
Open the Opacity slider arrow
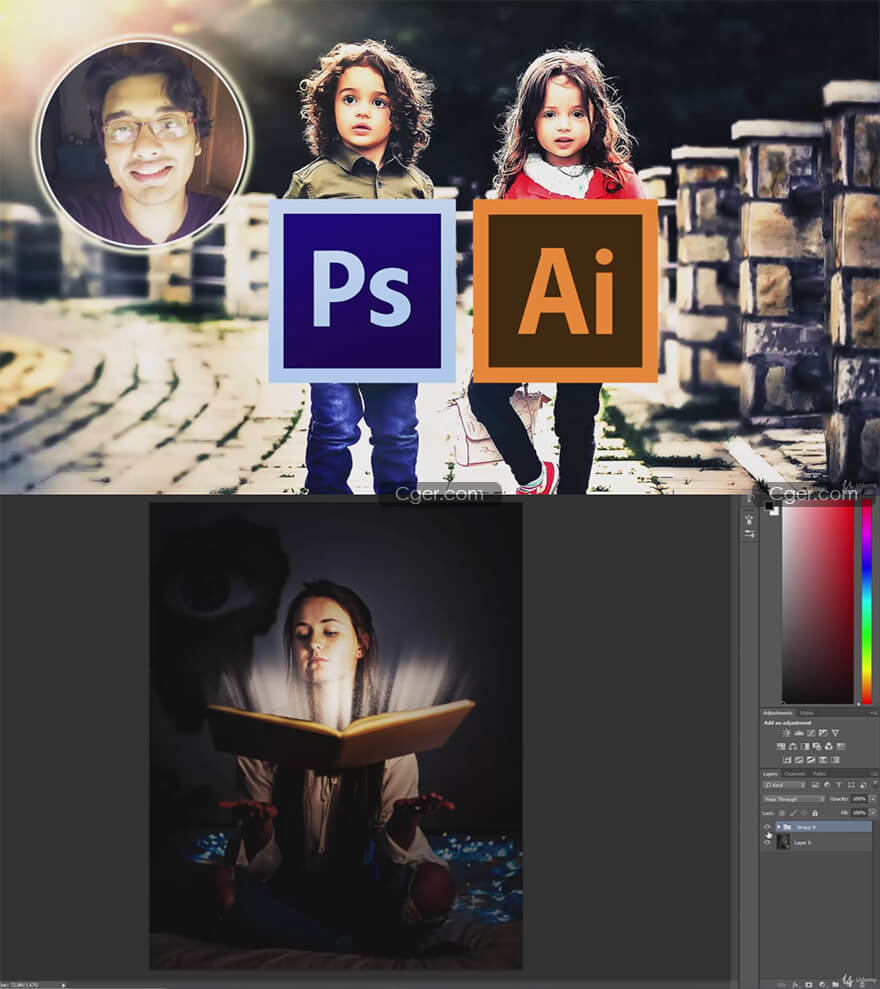click(x=872, y=799)
